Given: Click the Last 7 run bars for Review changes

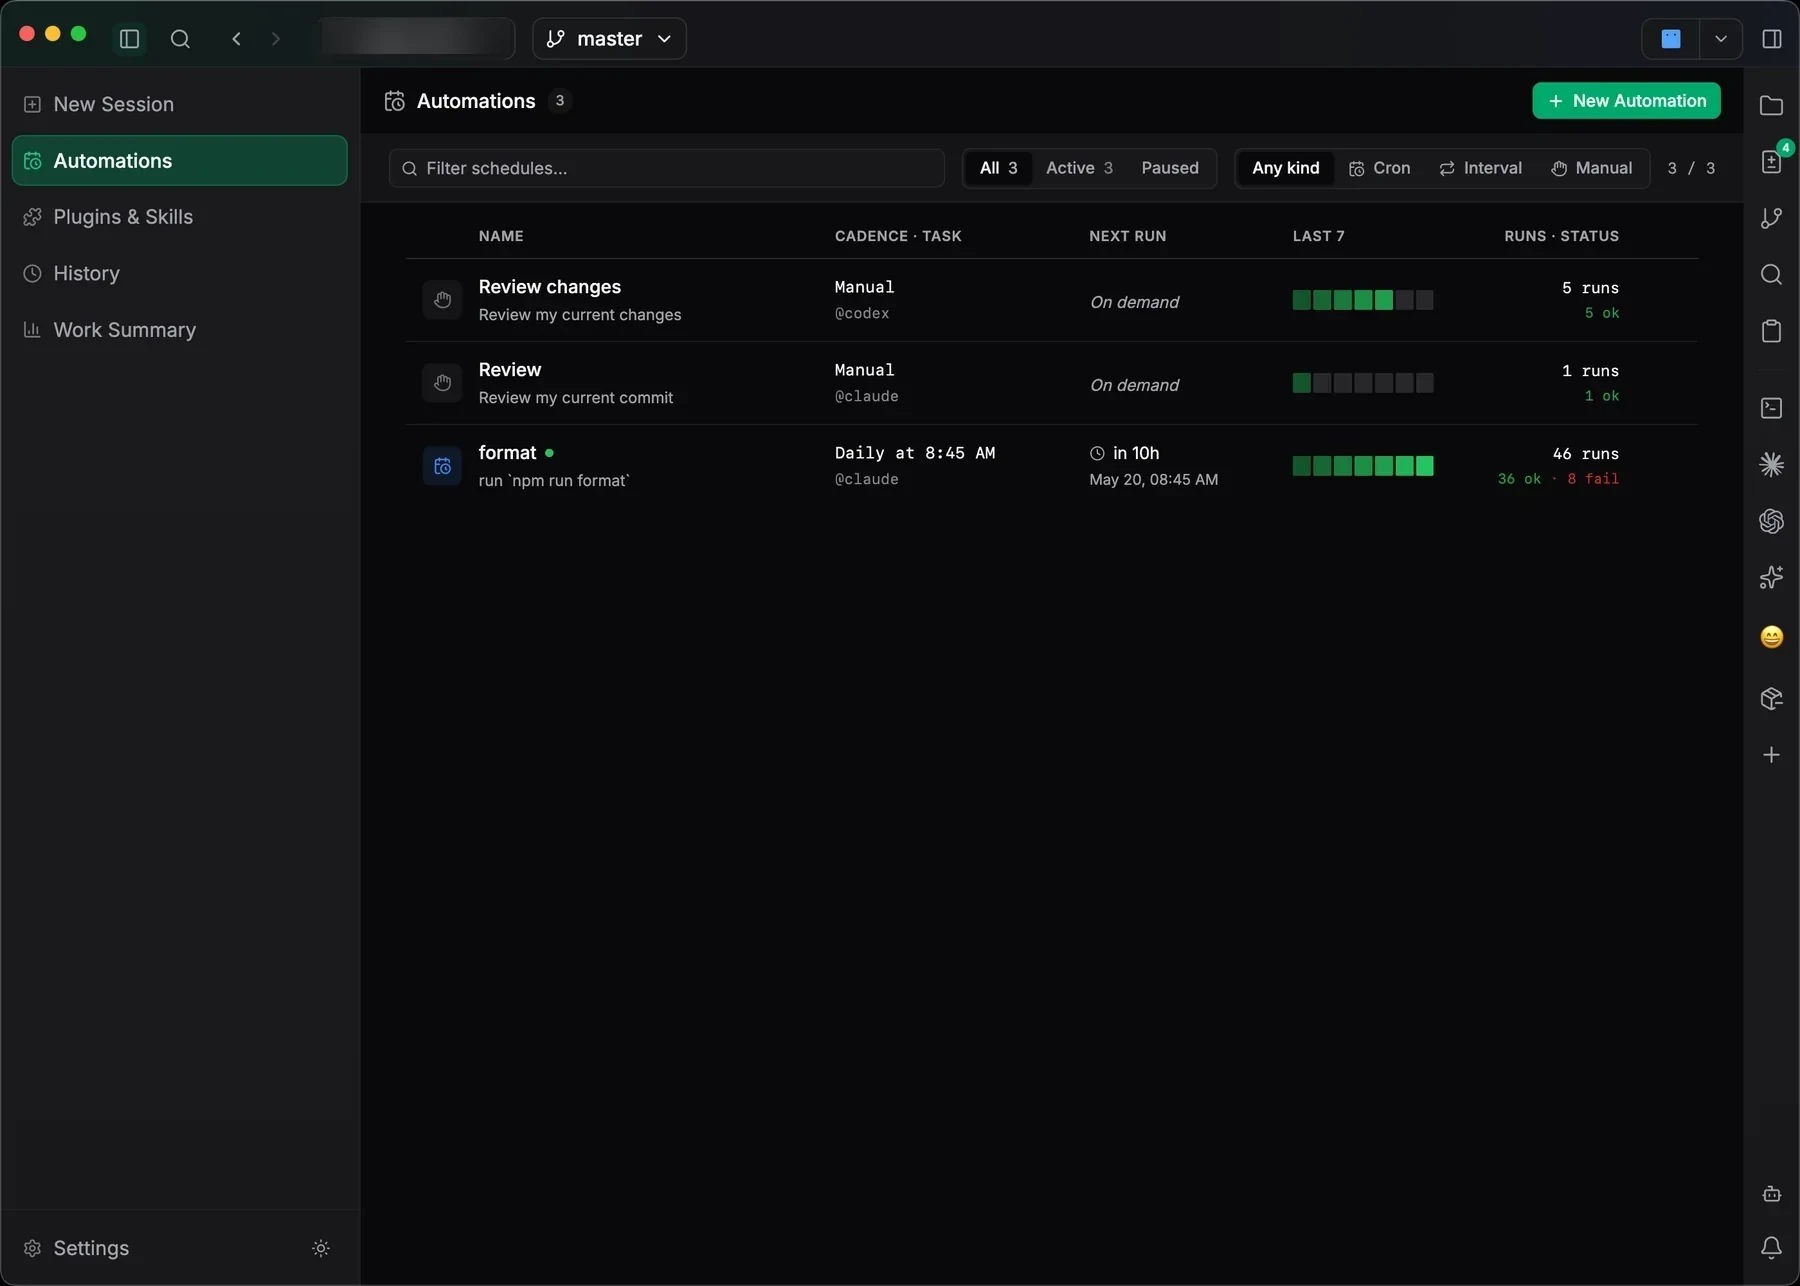Looking at the screenshot, I should point(1363,300).
